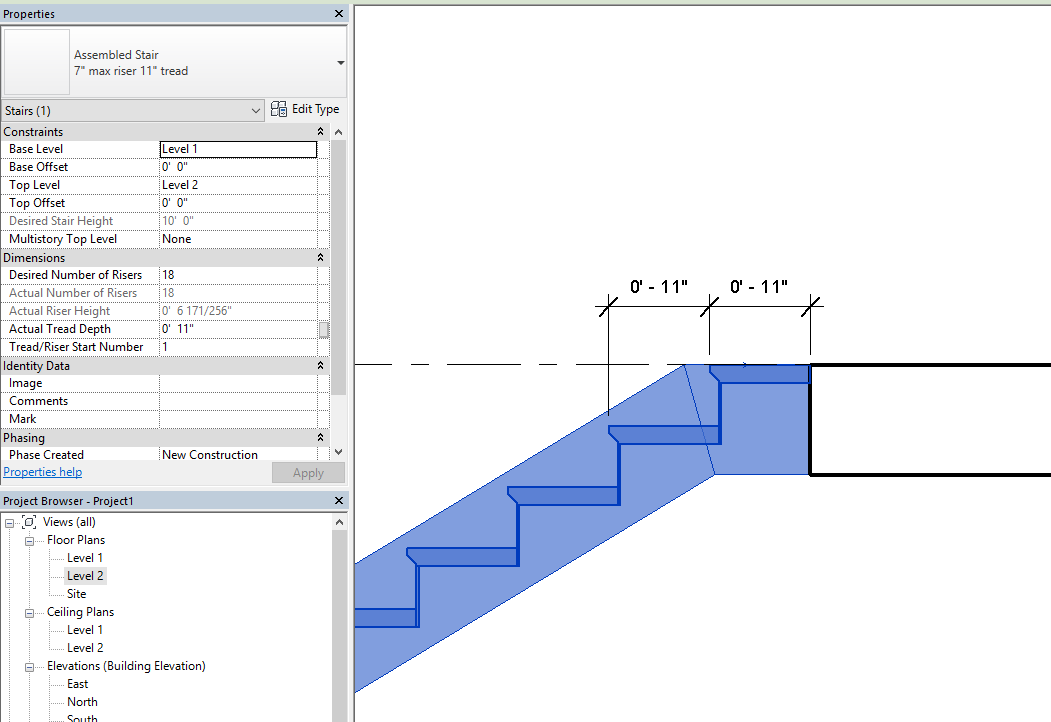Click the Edit Type button

(x=305, y=109)
